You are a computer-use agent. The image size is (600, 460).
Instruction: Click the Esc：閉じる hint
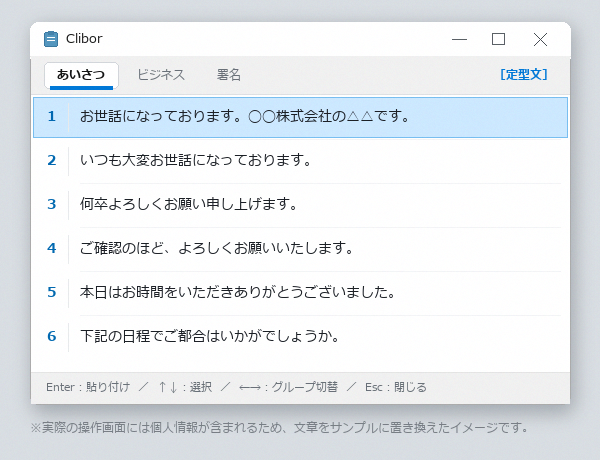click(x=396, y=387)
